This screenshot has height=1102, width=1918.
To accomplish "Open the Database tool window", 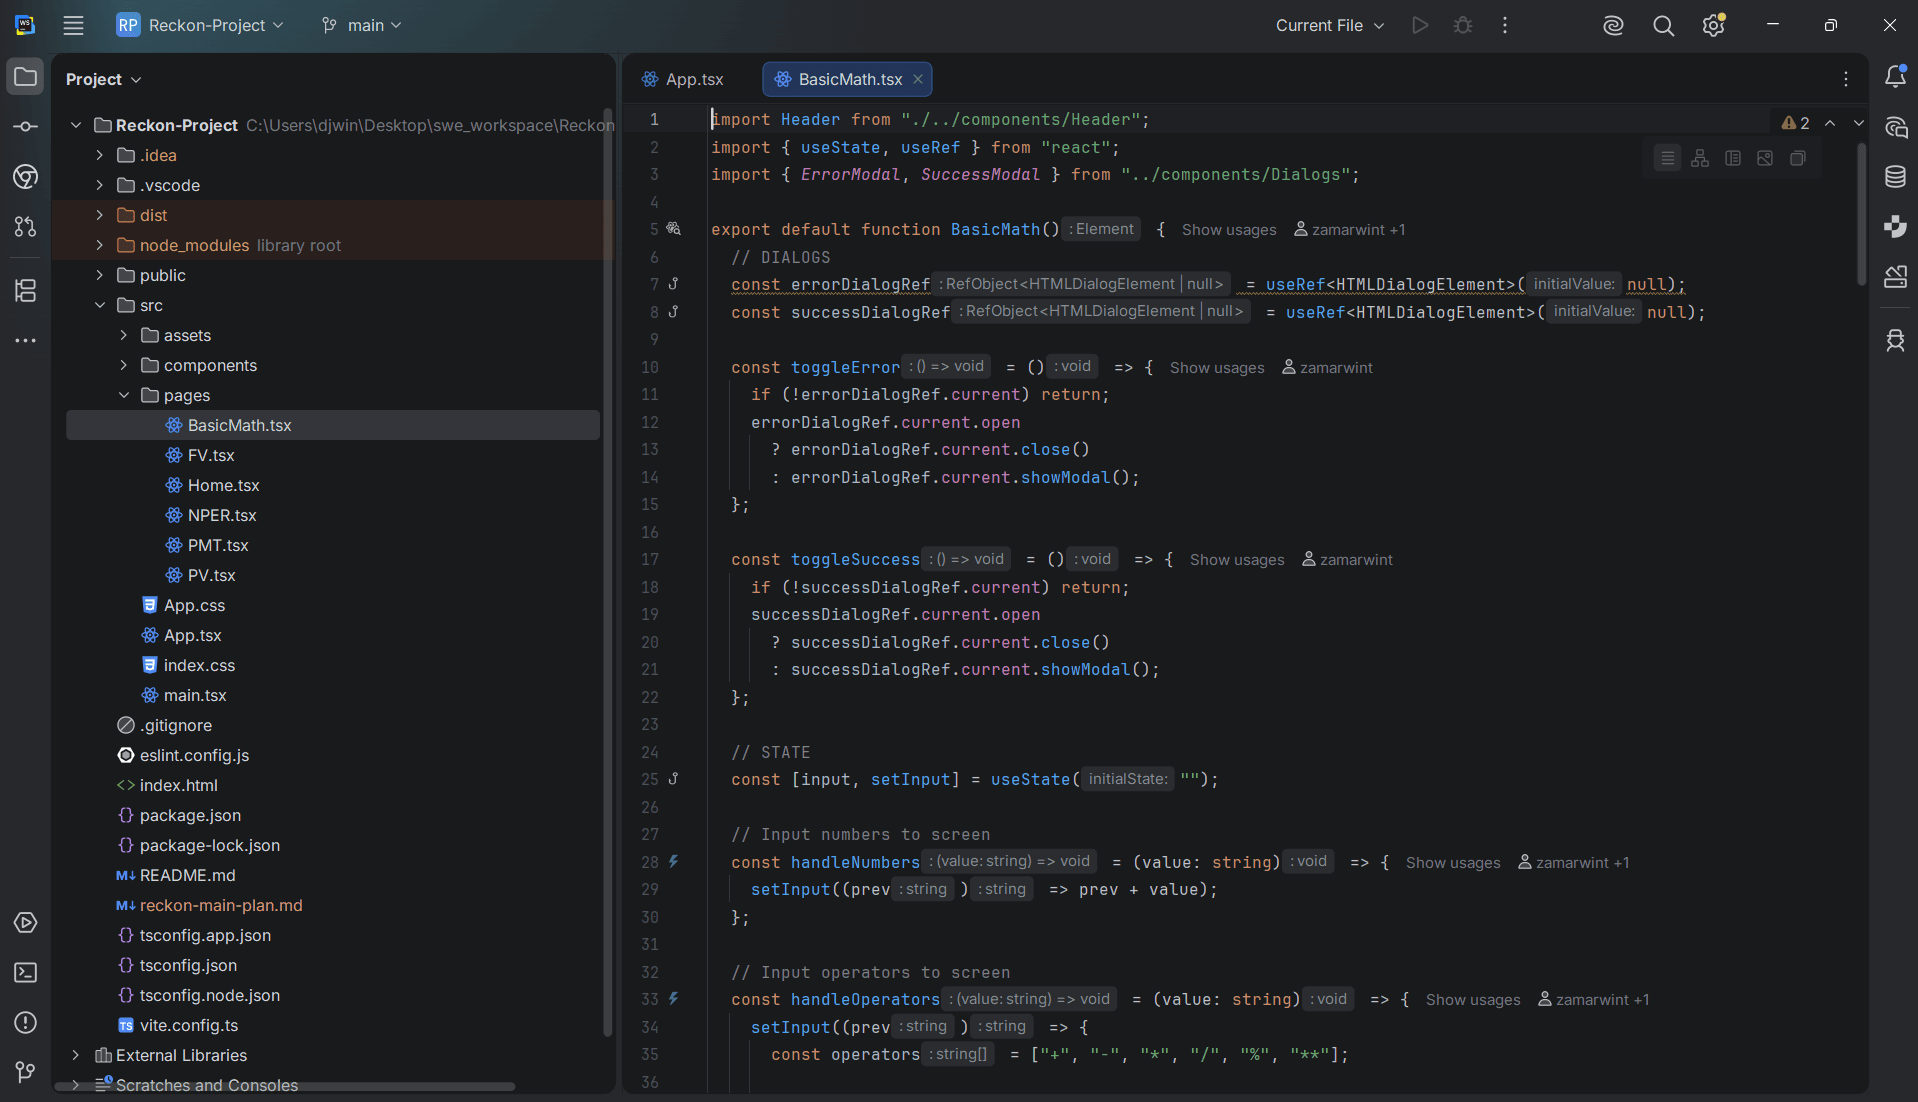I will [x=1895, y=177].
